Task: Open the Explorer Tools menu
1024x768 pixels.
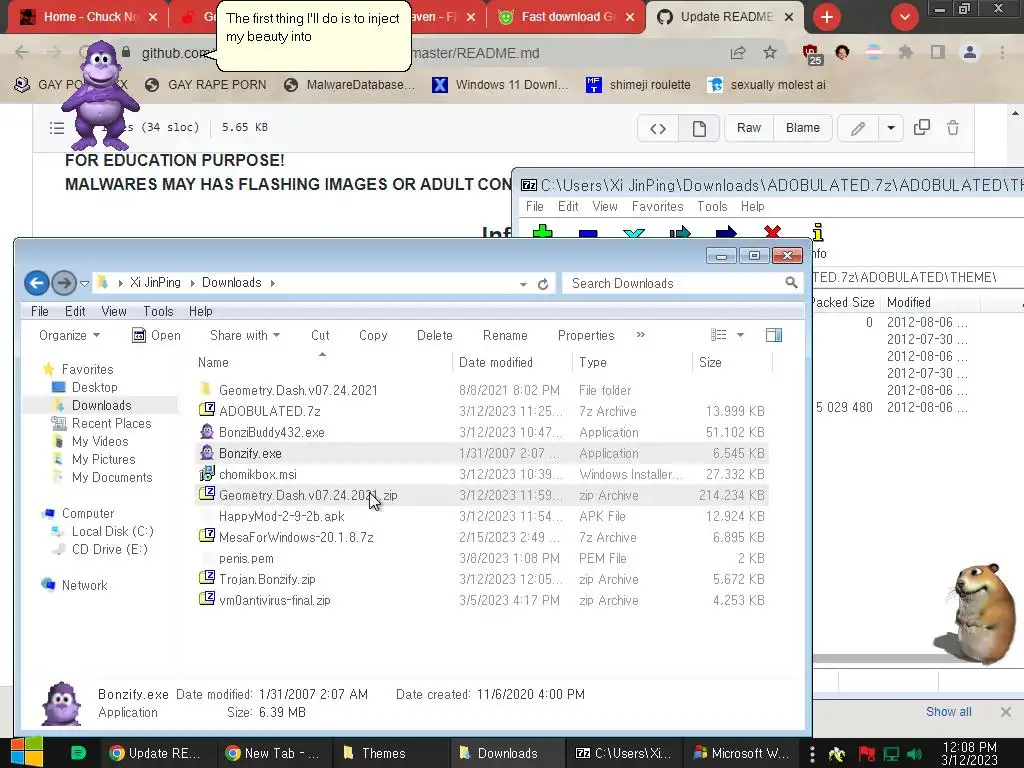Action: (x=158, y=312)
